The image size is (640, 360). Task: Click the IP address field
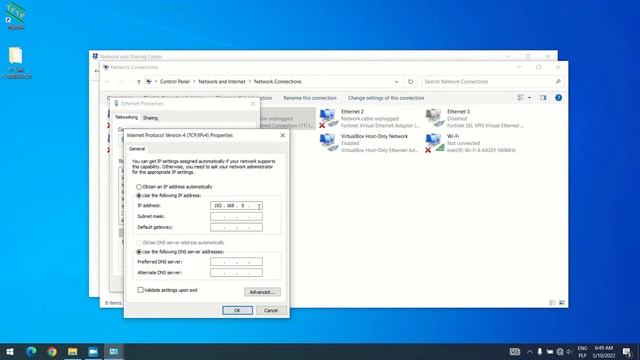point(236,206)
